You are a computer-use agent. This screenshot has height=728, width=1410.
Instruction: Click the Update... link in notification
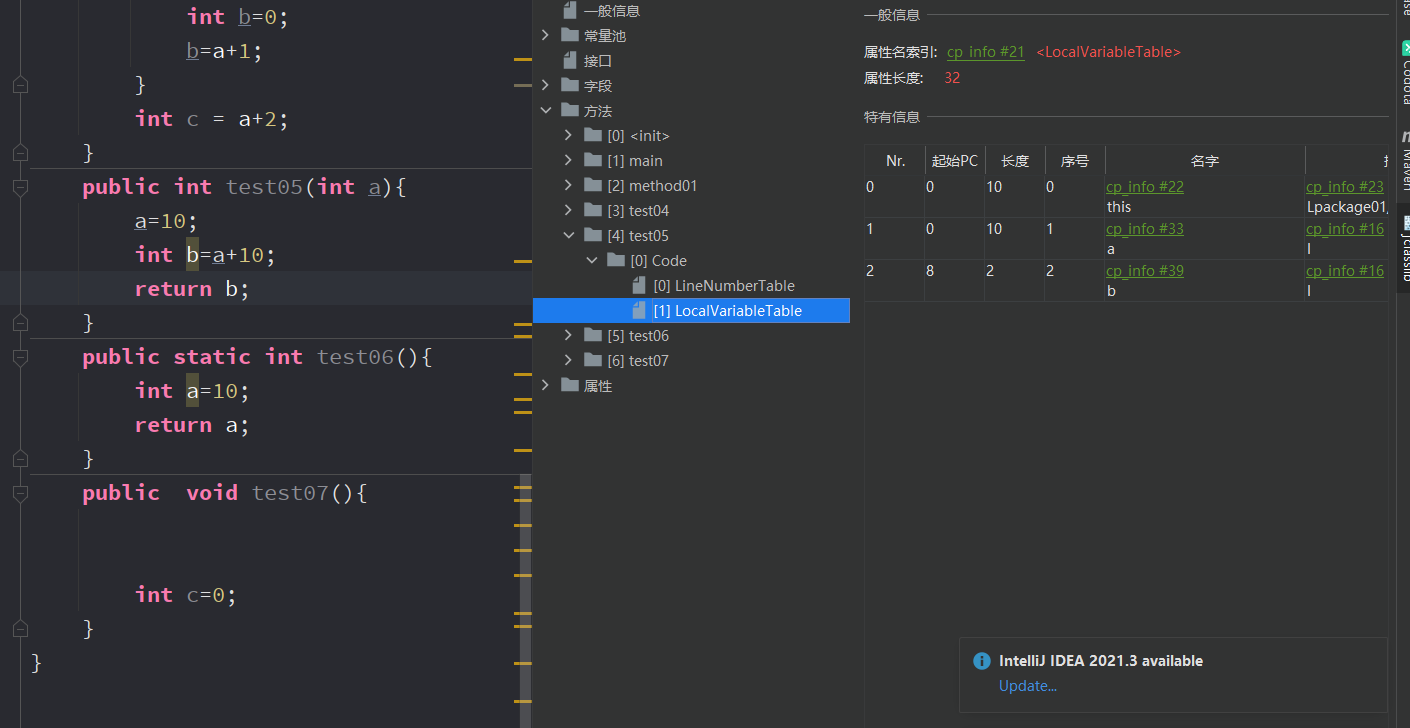[1027, 686]
